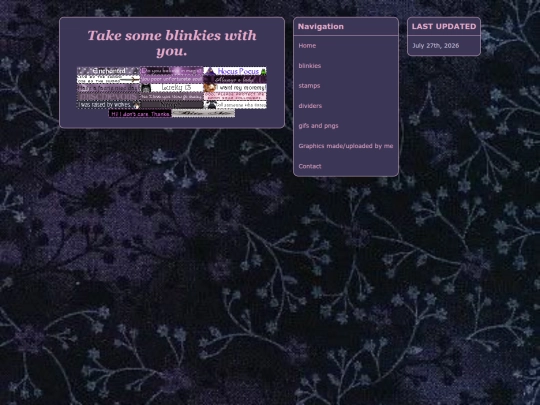540x405 pixels.
Task: Select the Hocus Pocus blinkie
Action: coord(235,71)
